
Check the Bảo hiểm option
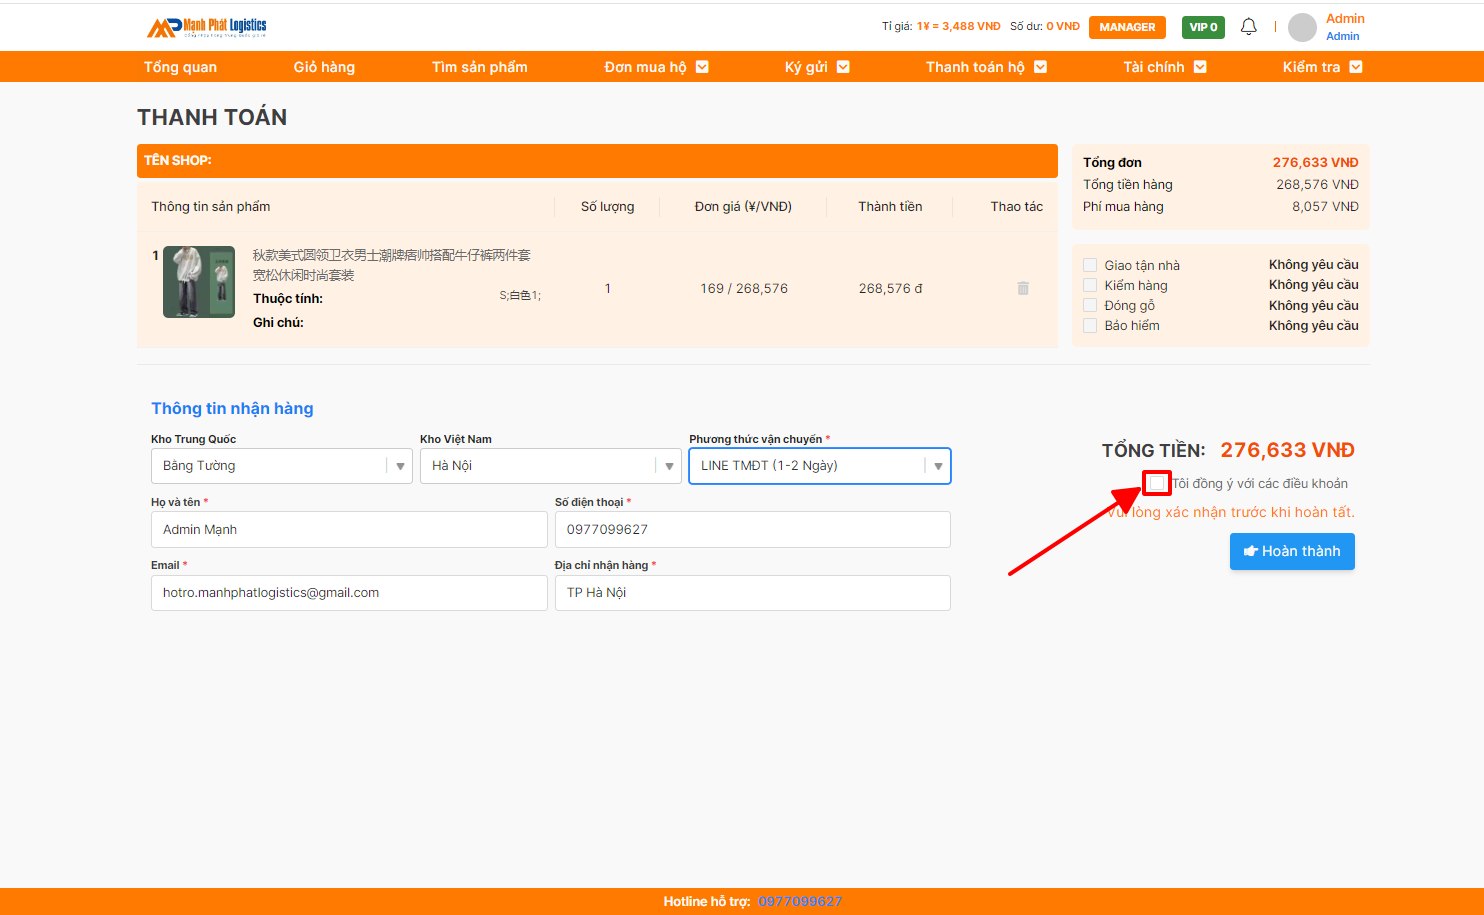tap(1090, 325)
